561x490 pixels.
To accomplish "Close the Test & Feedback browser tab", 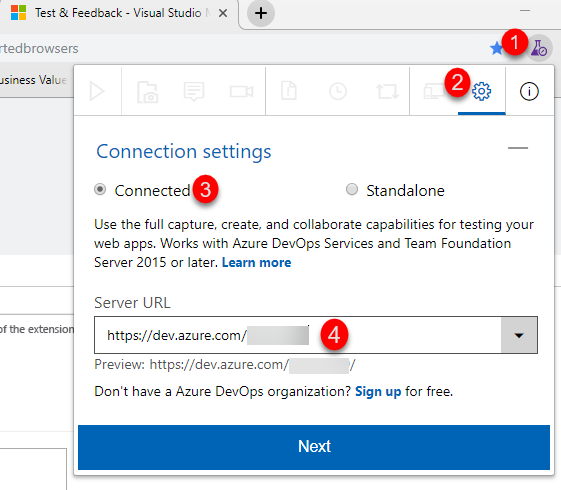I will click(223, 13).
